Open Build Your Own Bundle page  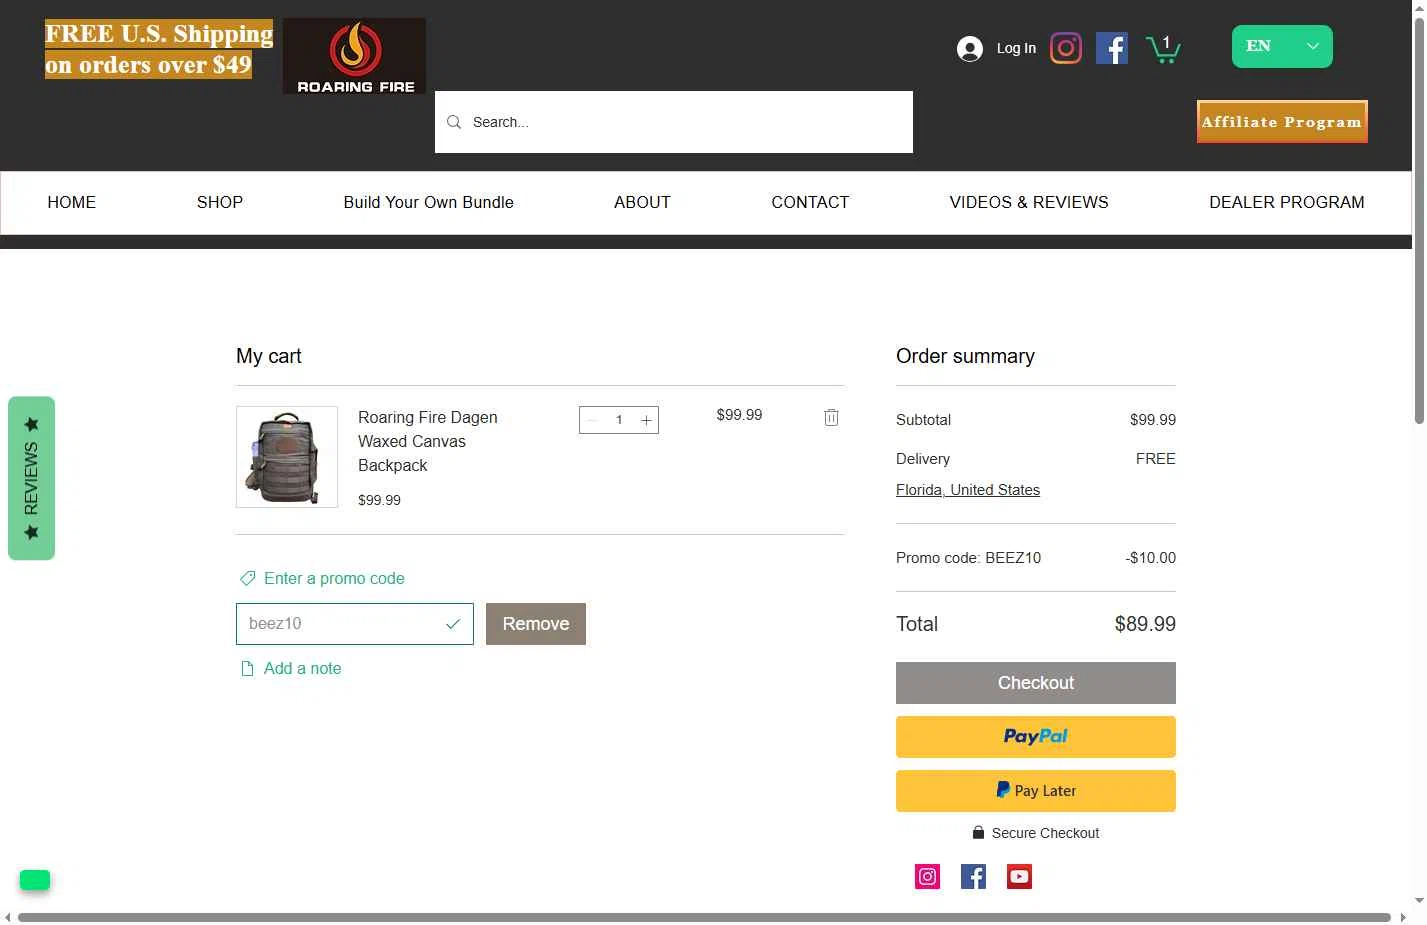[429, 202]
